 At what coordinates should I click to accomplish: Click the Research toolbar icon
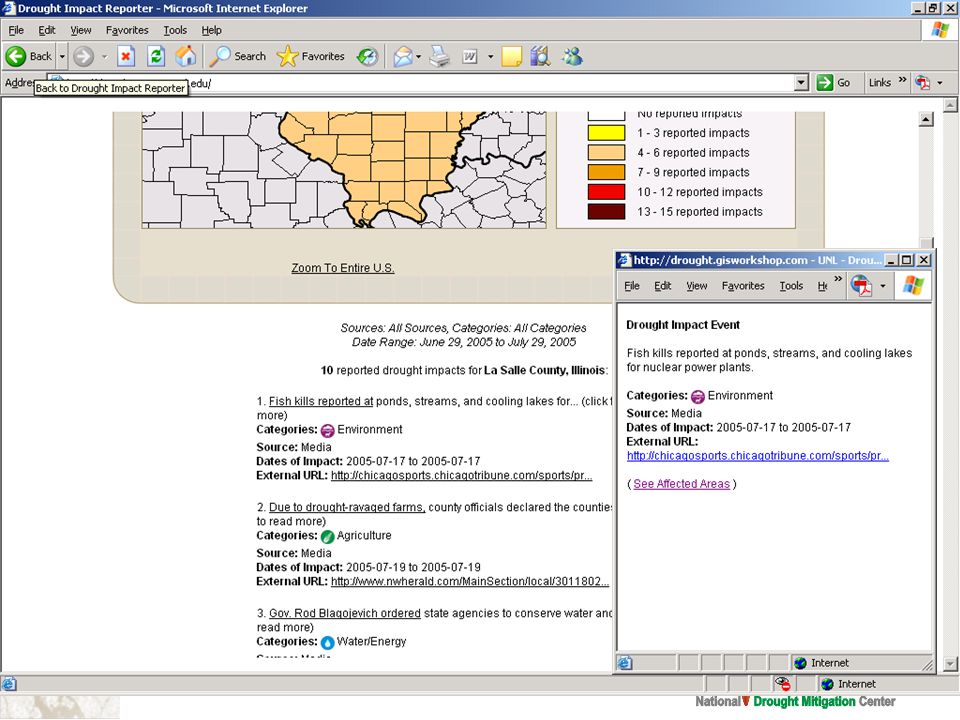pyautogui.click(x=540, y=56)
